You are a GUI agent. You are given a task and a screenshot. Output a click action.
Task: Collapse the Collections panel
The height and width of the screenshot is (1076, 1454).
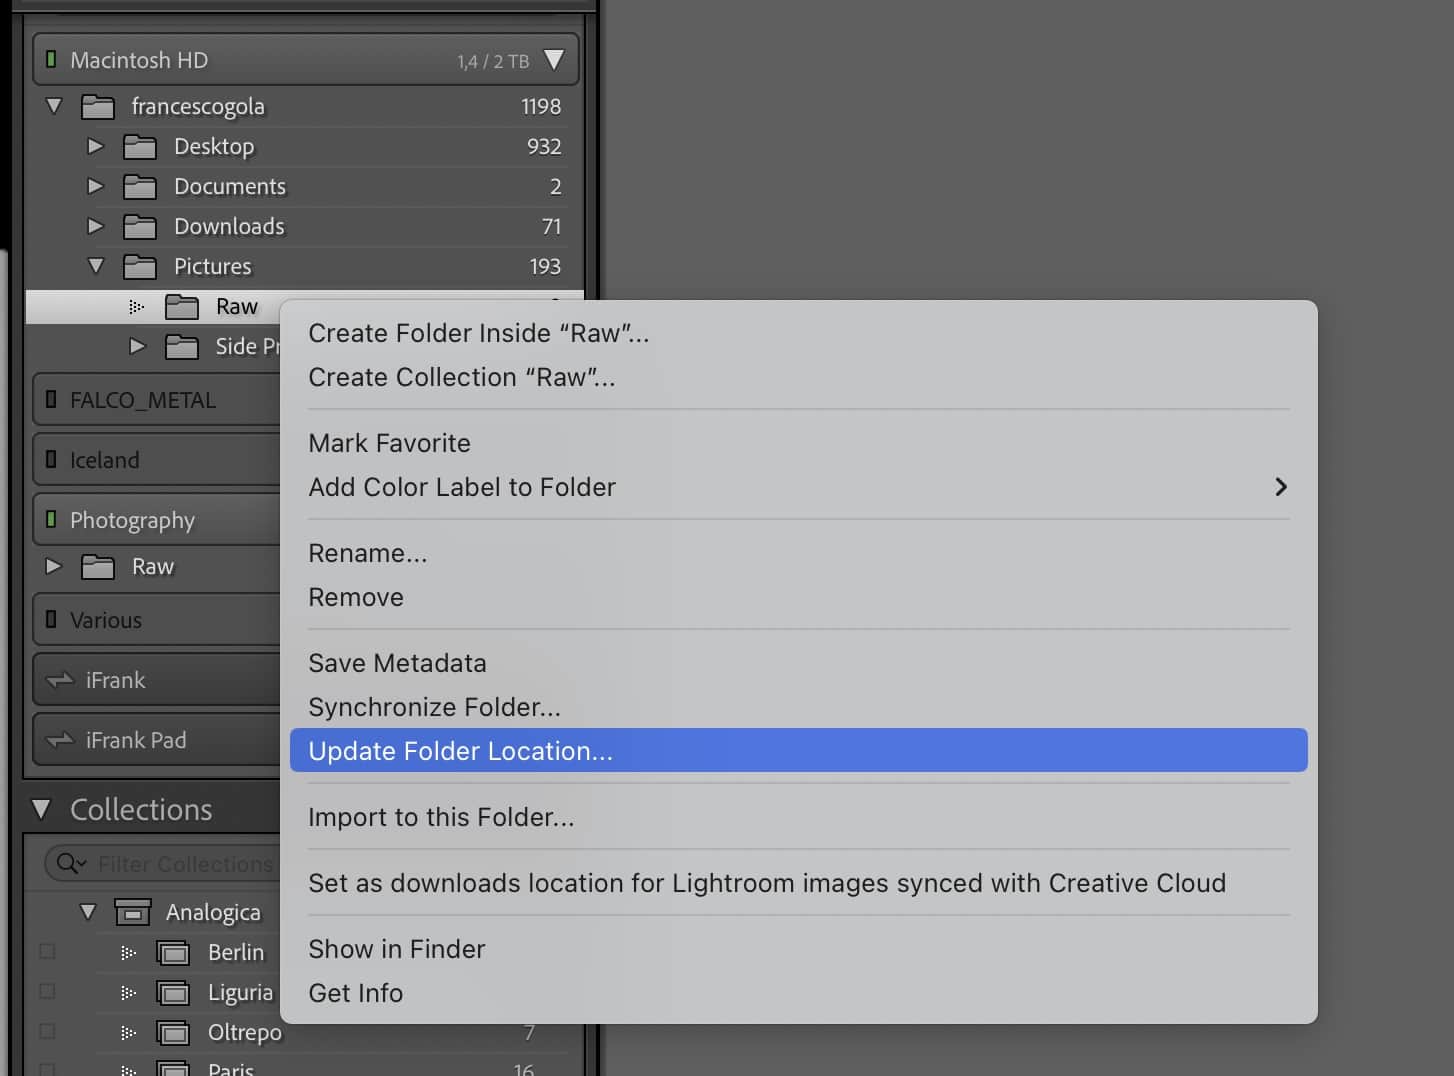tap(41, 809)
